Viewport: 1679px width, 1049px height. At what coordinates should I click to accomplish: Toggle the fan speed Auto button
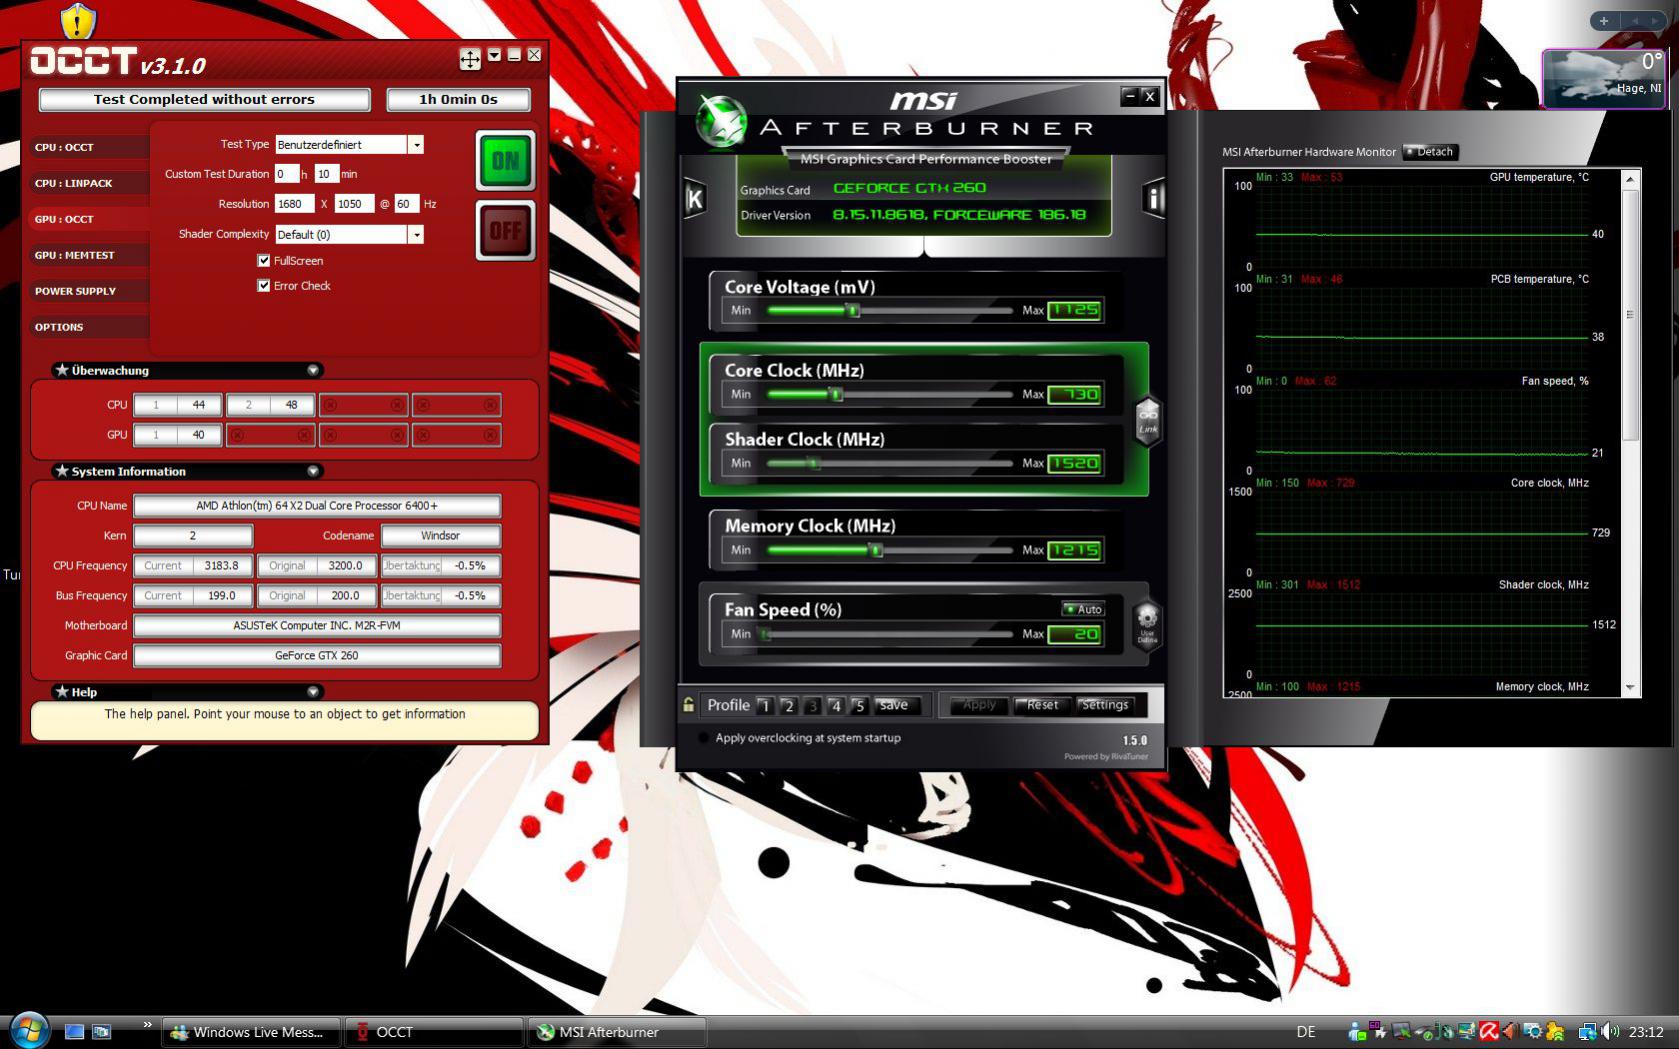point(1083,609)
